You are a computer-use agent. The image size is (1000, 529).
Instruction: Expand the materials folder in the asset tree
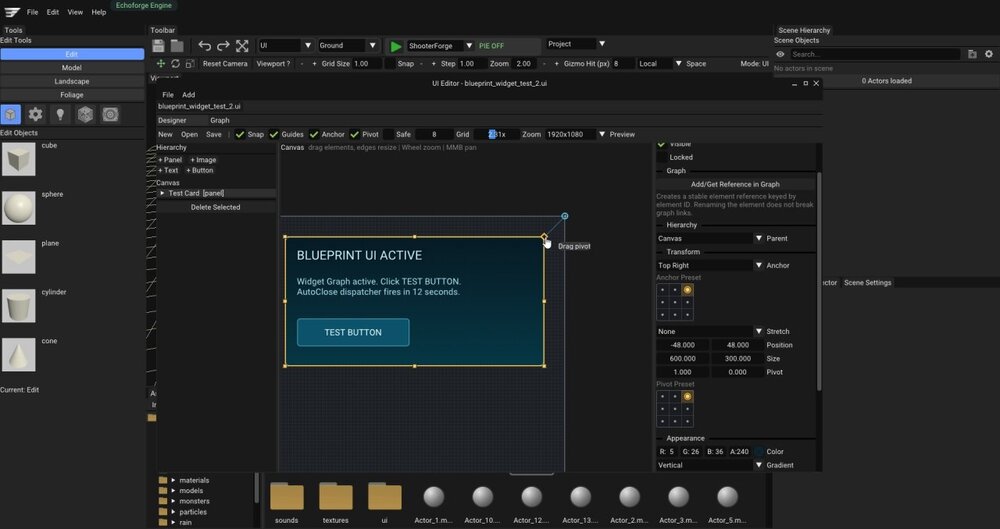(x=173, y=481)
